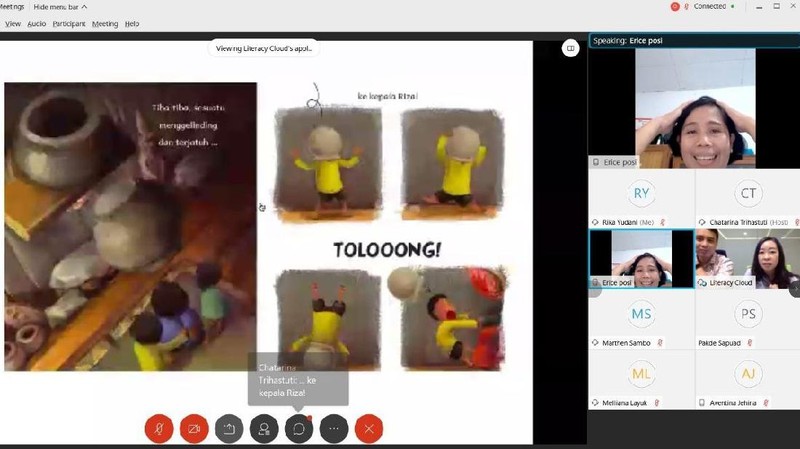
Task: Click the left storybook illustration with pots
Action: (x=131, y=227)
